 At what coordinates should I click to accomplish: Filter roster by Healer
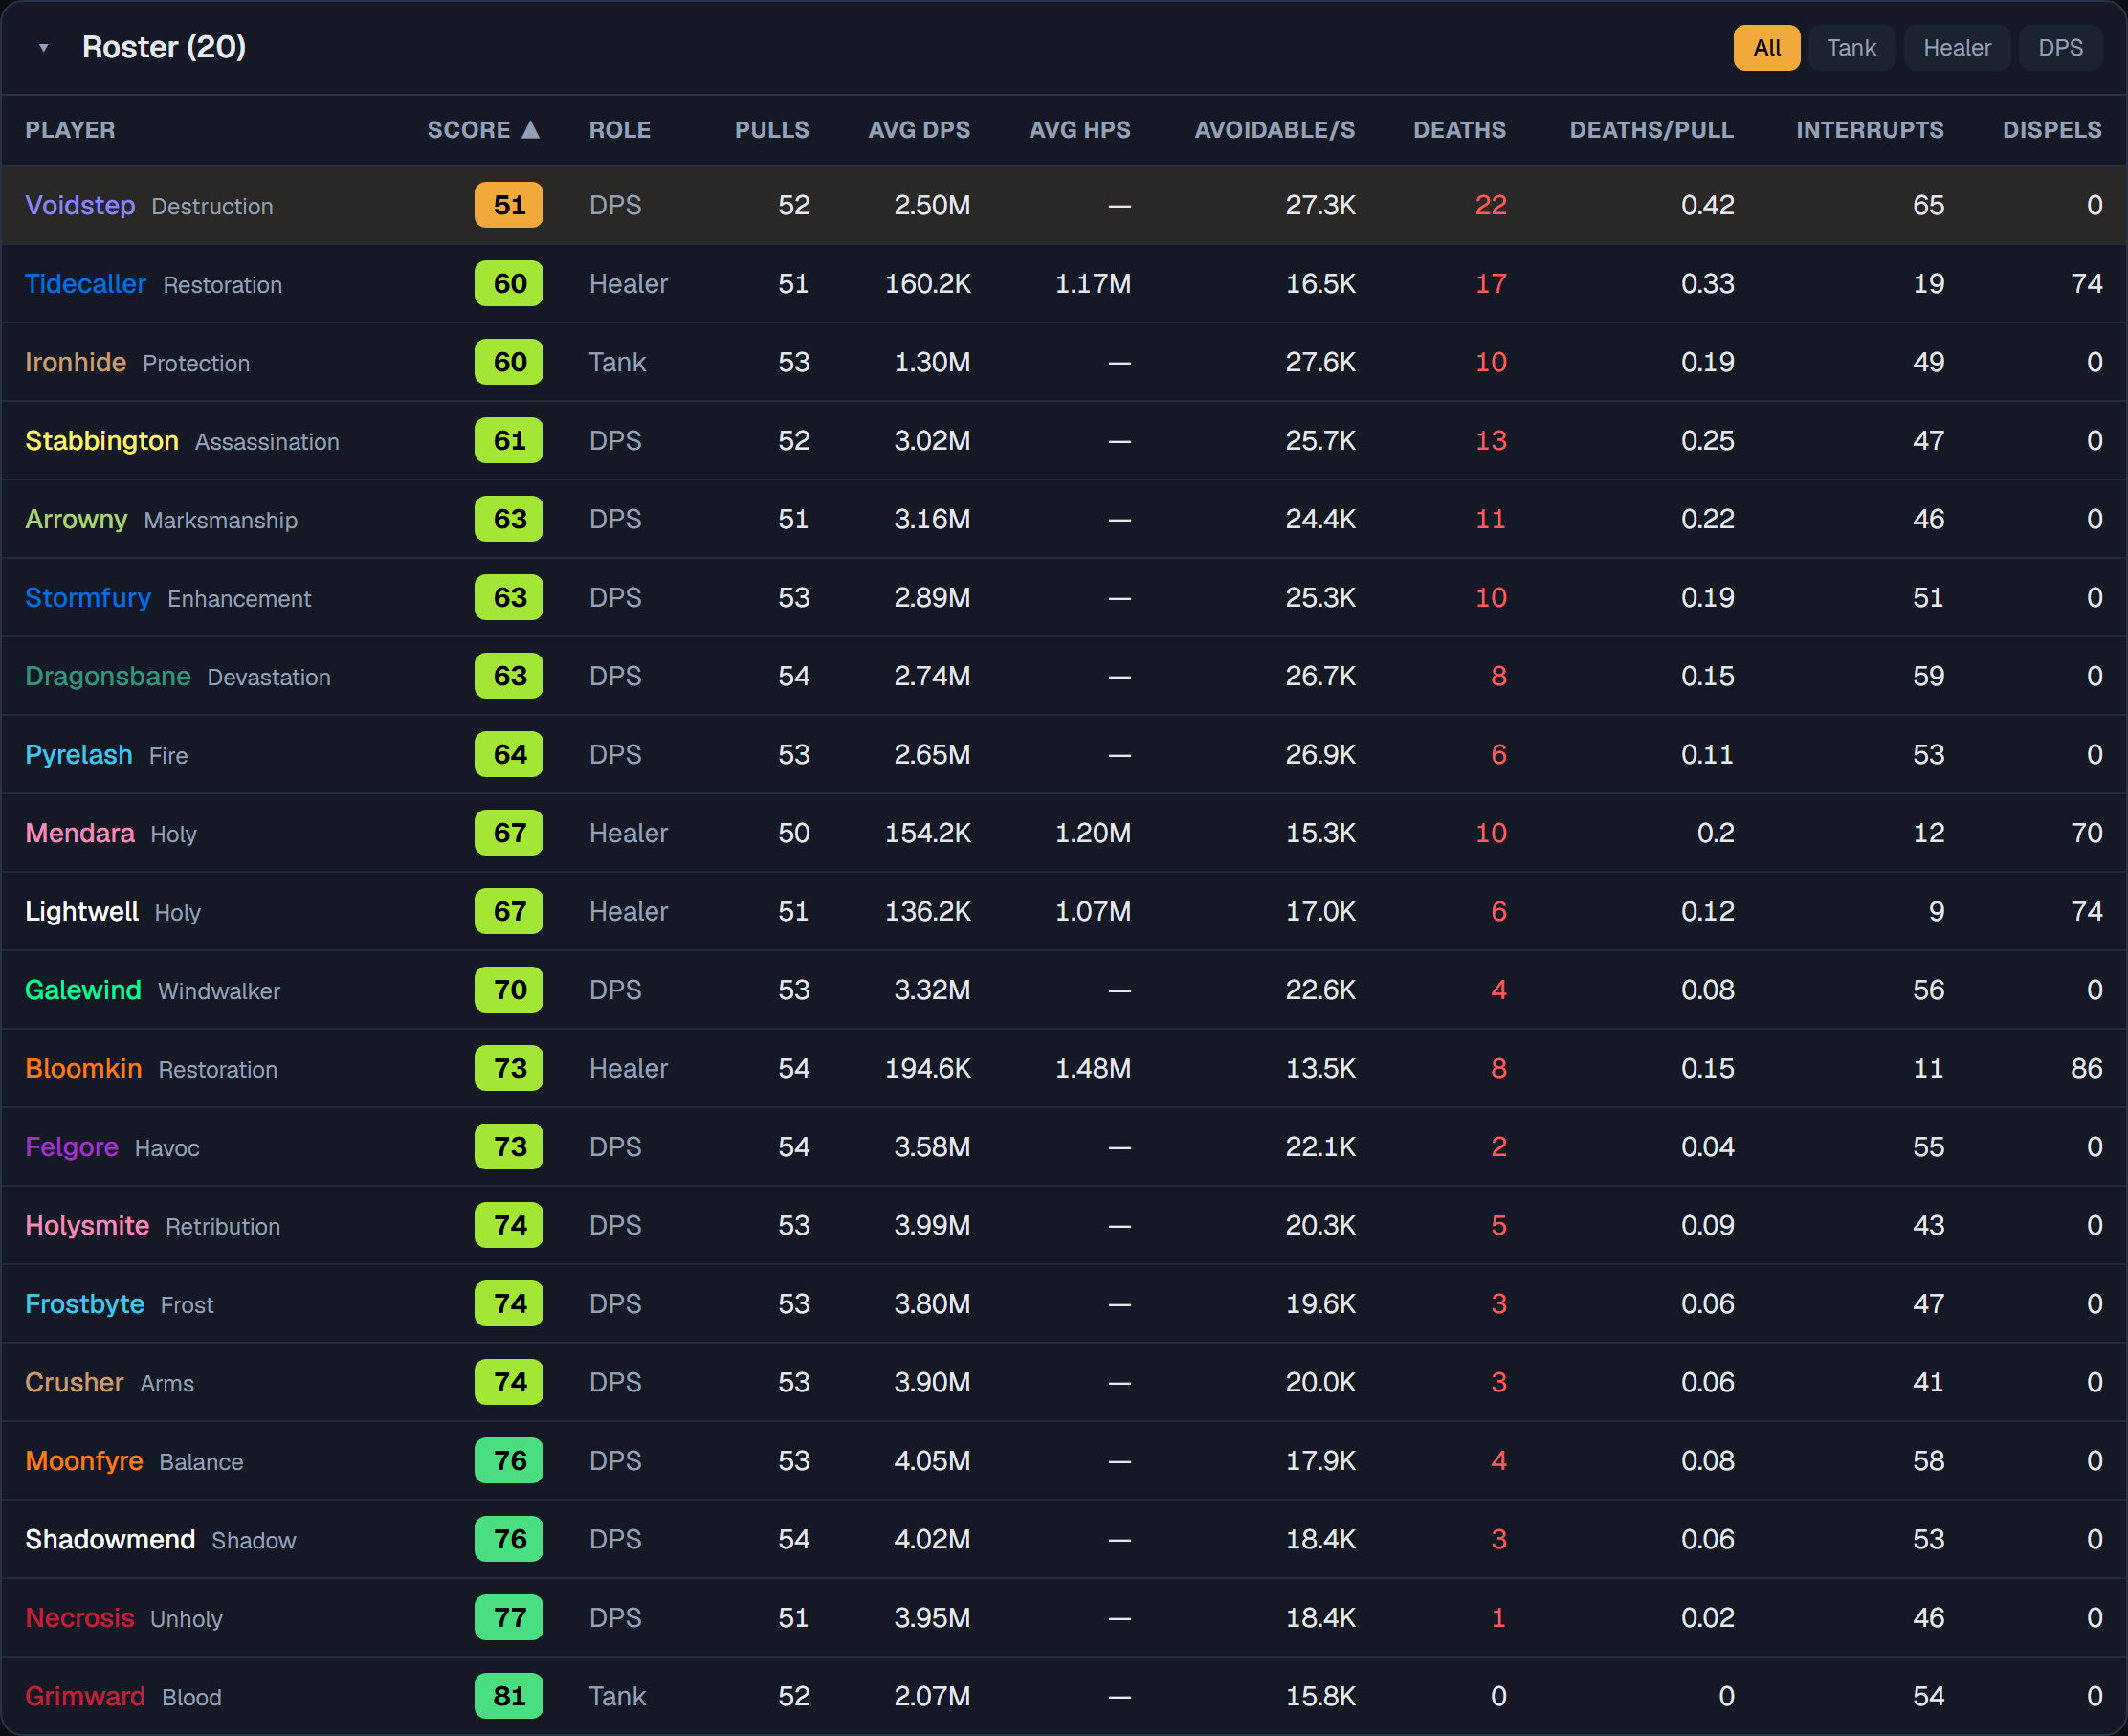coord(1957,48)
